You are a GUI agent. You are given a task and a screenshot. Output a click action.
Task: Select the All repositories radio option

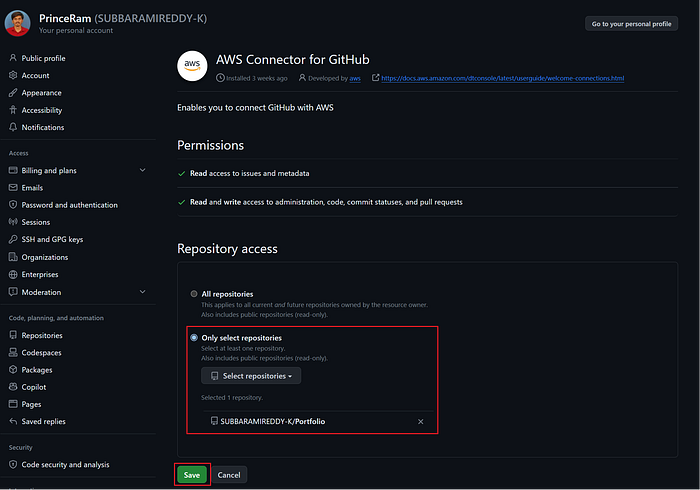[x=194, y=294]
